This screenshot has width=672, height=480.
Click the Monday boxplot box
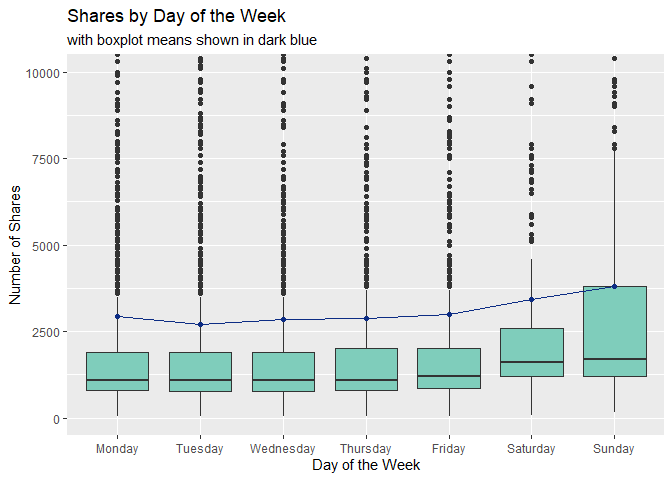coord(118,371)
